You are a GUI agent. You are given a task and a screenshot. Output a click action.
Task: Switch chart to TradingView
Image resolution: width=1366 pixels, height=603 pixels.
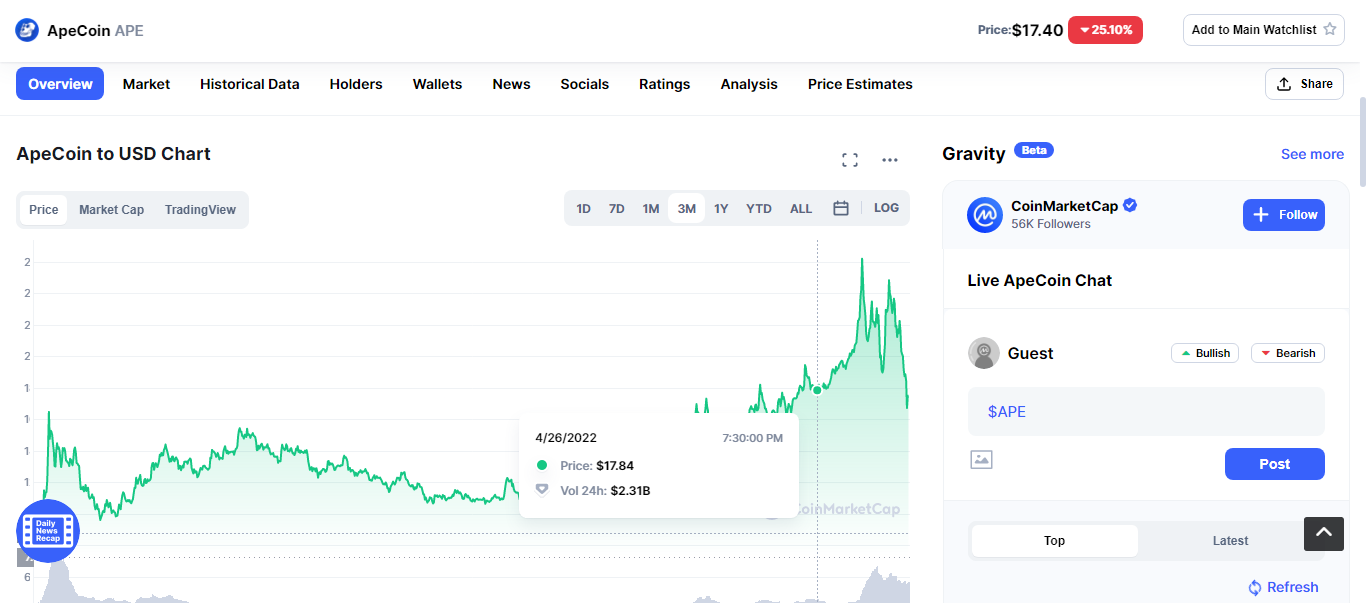(x=200, y=210)
